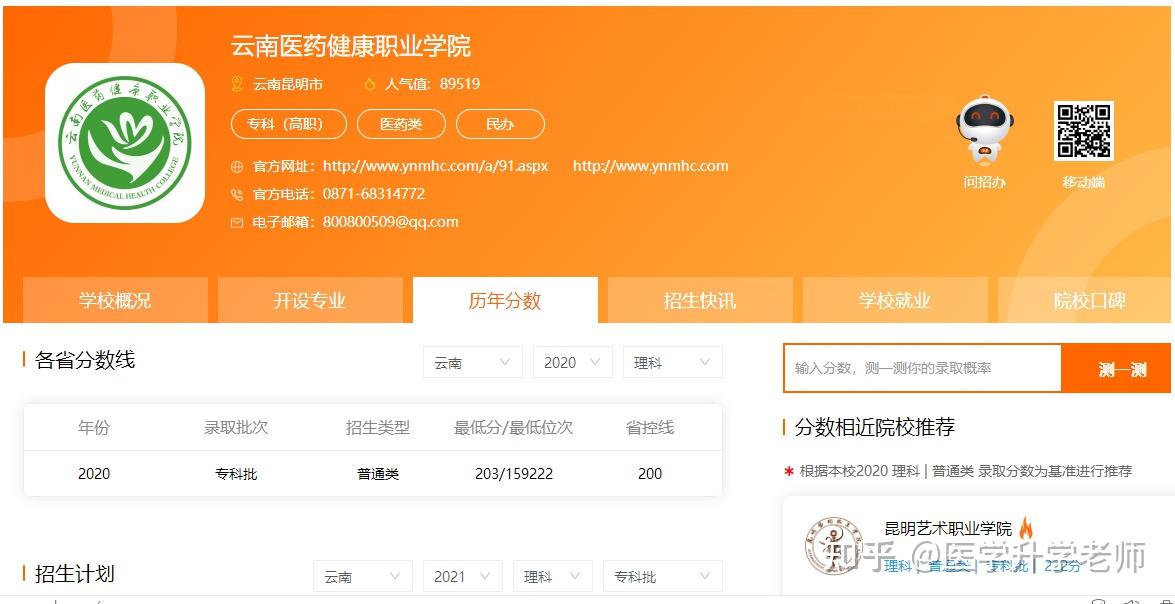Click the phone icon beside 官方电话

(237, 194)
